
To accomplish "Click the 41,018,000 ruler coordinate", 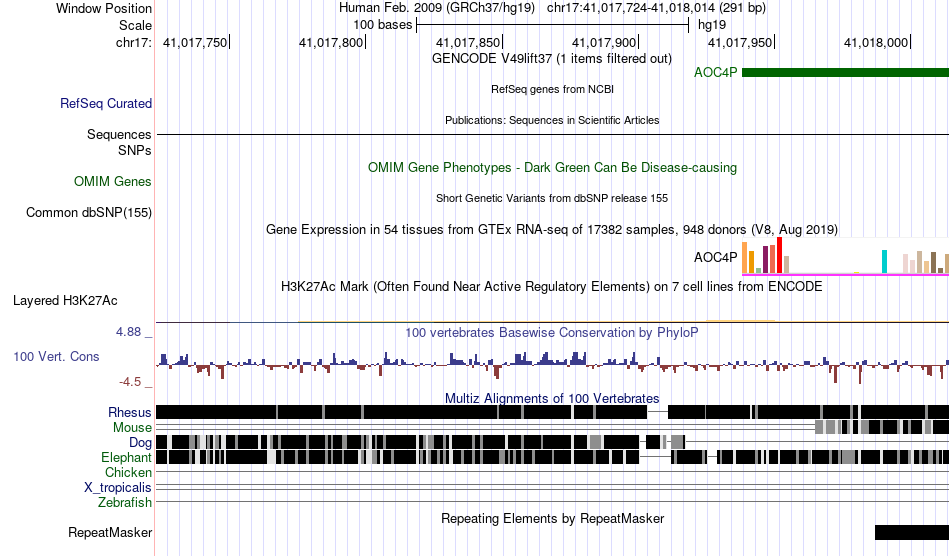I will tap(876, 43).
